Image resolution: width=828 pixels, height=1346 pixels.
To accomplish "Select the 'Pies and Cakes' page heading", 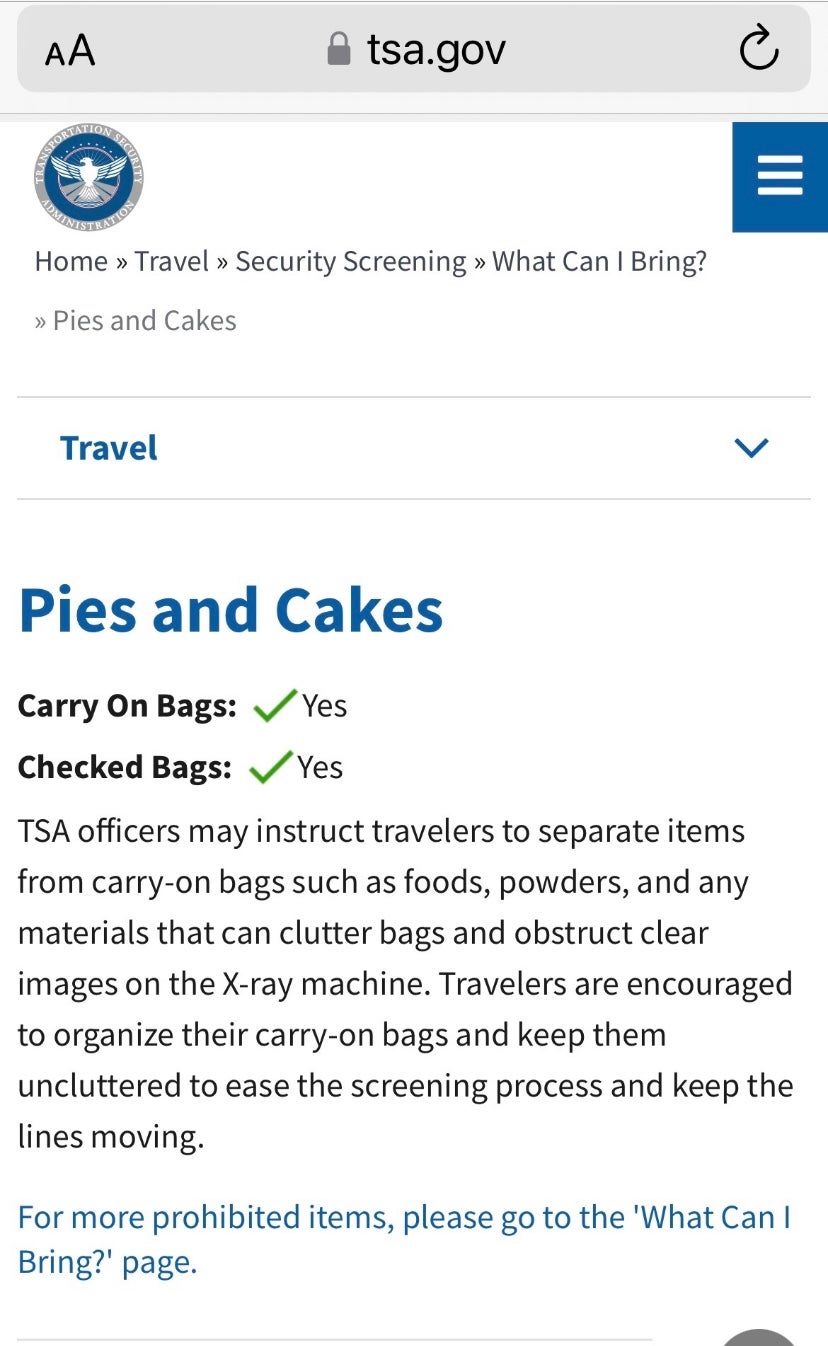I will click(x=229, y=610).
